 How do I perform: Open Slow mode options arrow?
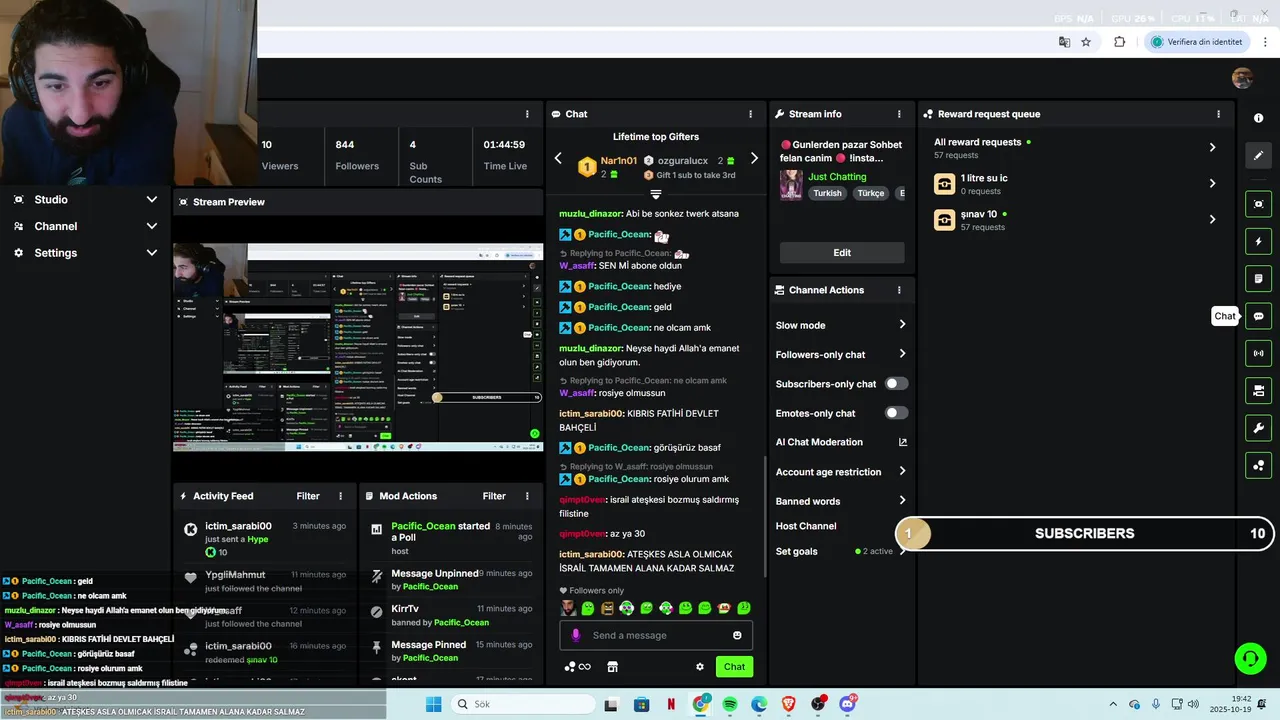pos(902,325)
